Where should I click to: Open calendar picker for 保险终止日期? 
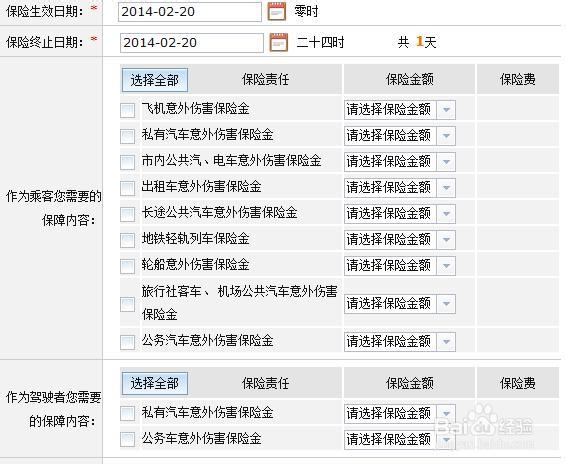279,42
